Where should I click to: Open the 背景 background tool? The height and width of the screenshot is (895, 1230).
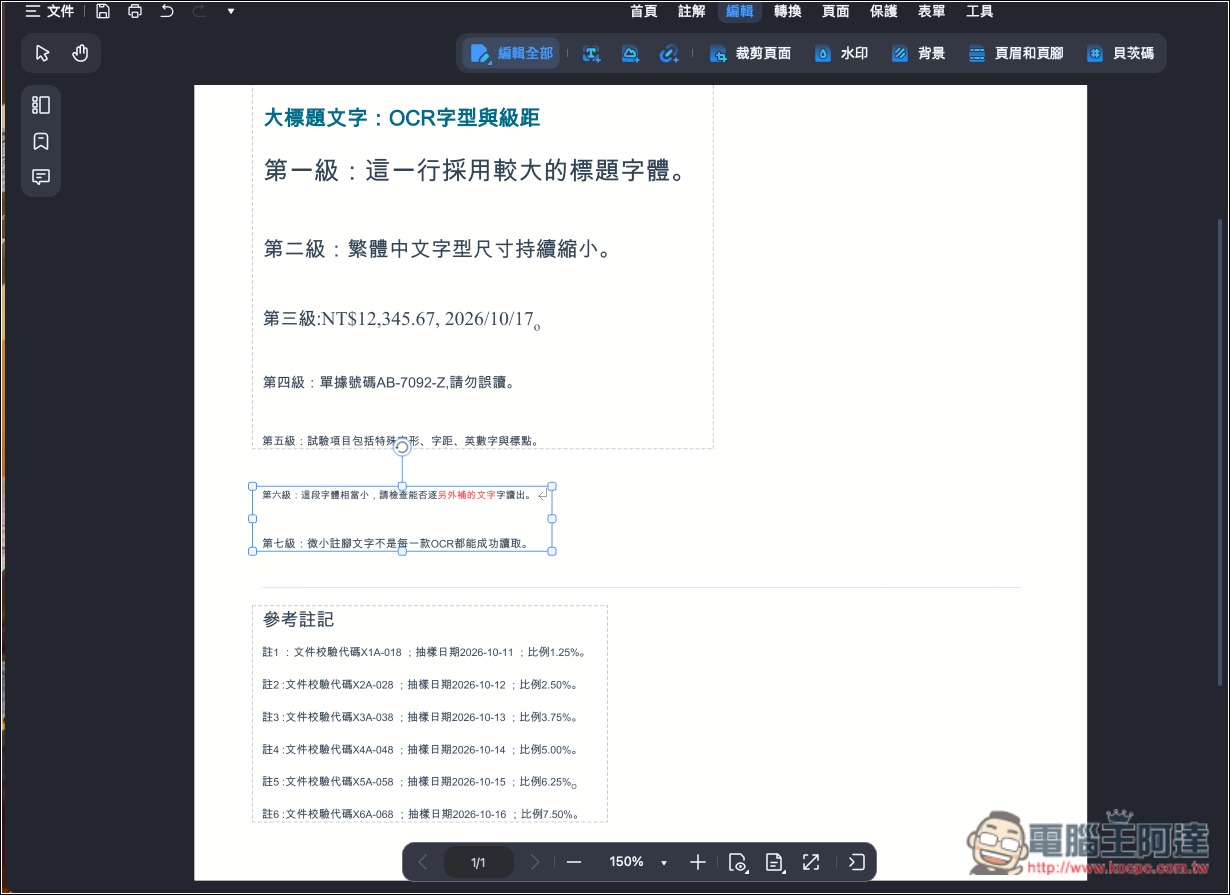[918, 54]
